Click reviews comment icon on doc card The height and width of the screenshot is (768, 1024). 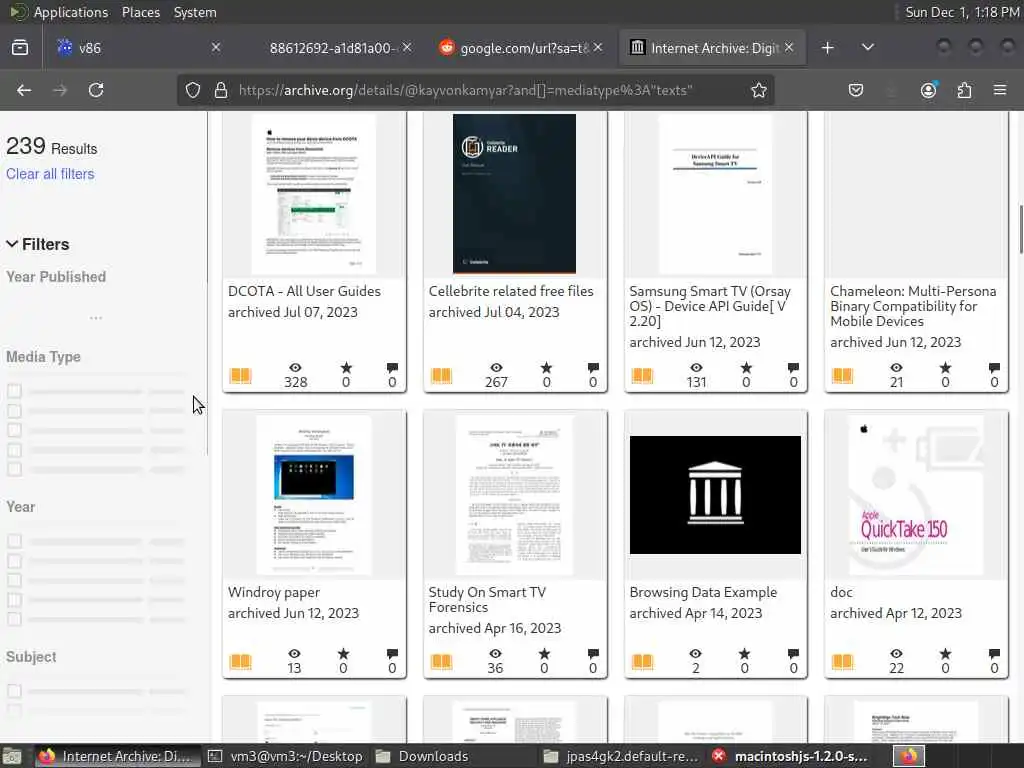coord(994,654)
